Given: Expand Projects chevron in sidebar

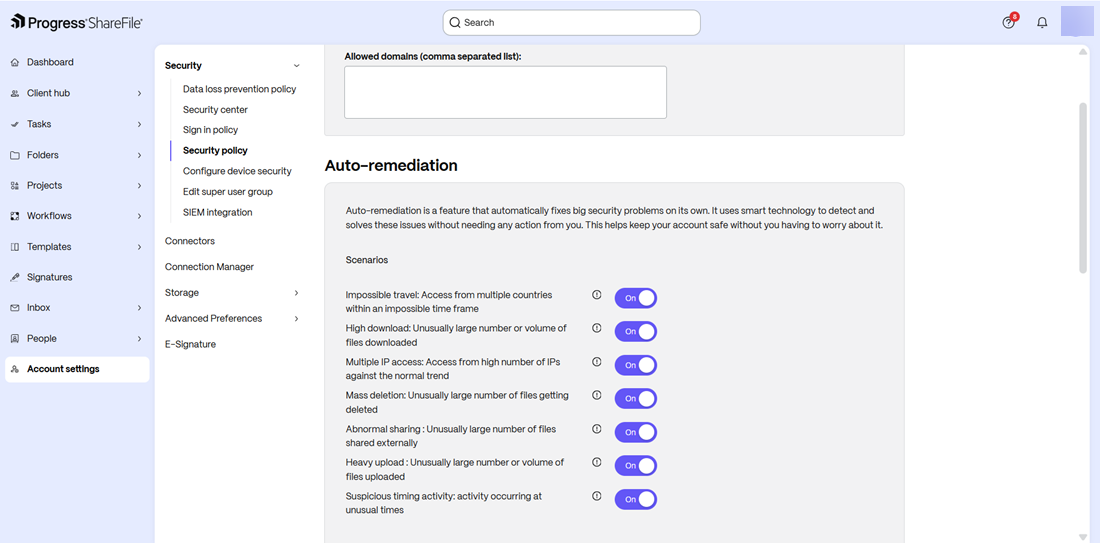Looking at the screenshot, I should [139, 185].
